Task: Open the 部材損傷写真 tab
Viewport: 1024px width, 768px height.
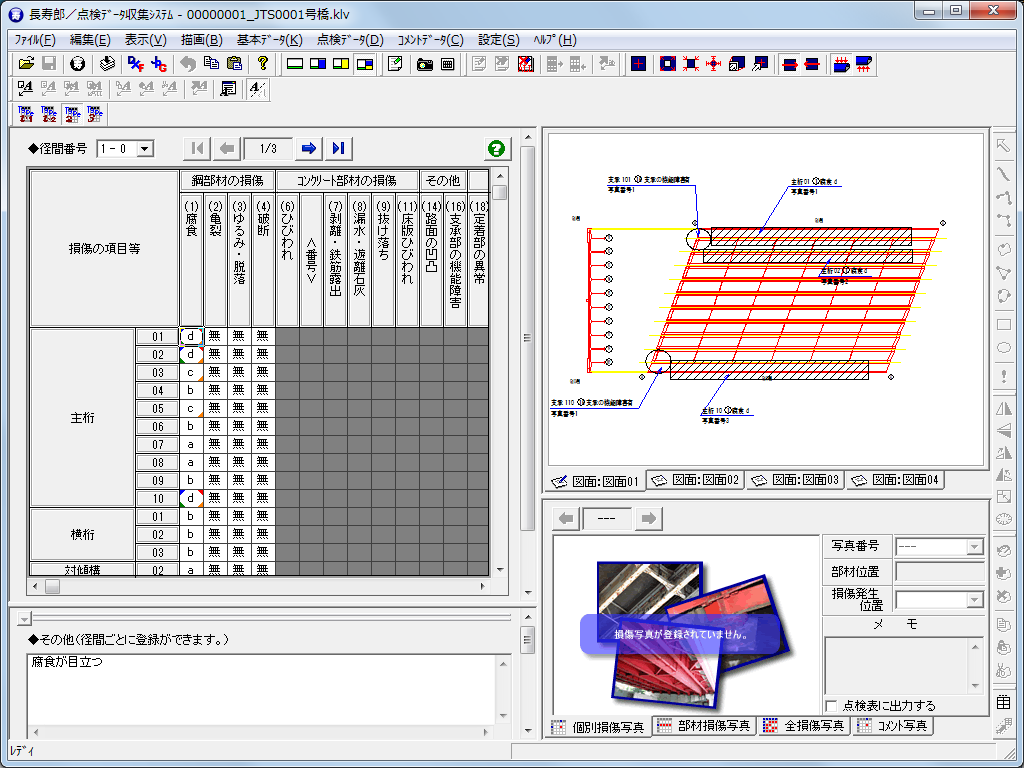Action: point(705,726)
